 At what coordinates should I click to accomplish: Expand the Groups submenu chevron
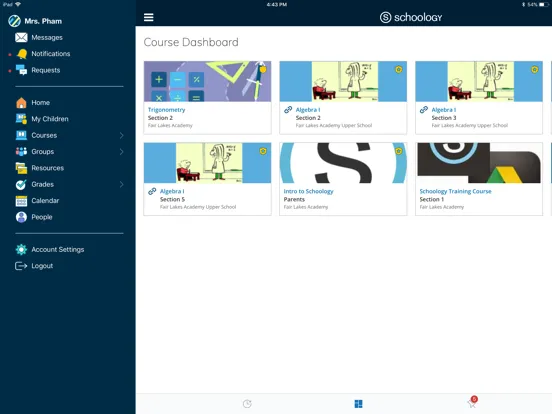tap(121, 152)
